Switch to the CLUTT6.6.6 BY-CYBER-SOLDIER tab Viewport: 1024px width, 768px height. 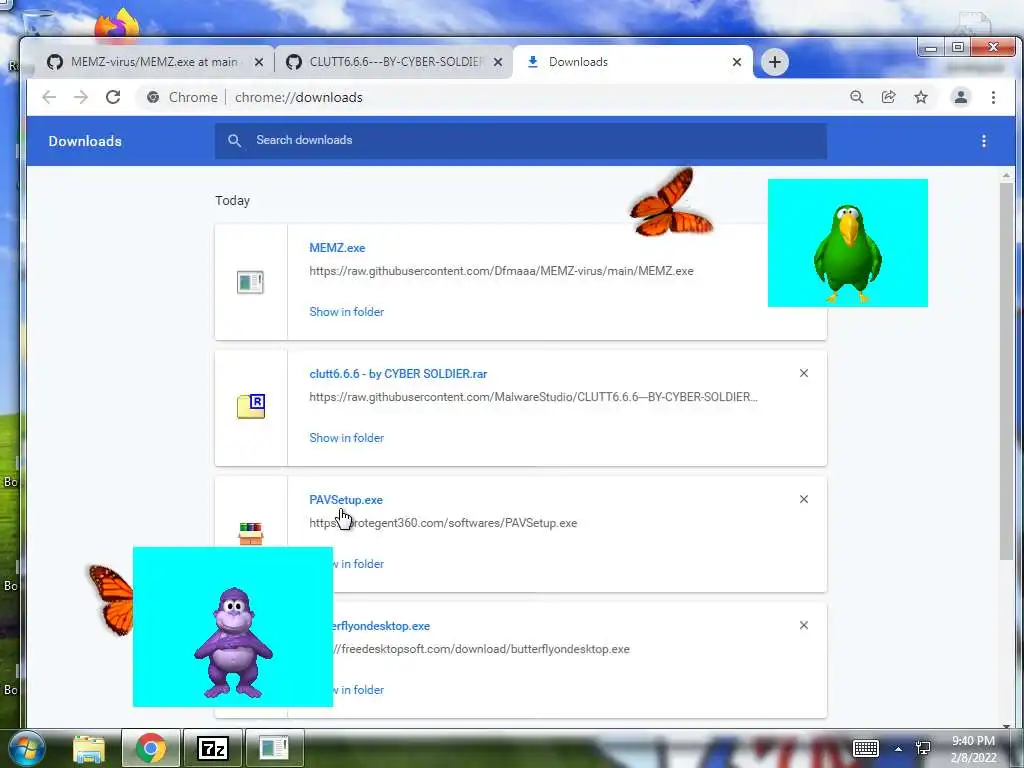coord(394,62)
